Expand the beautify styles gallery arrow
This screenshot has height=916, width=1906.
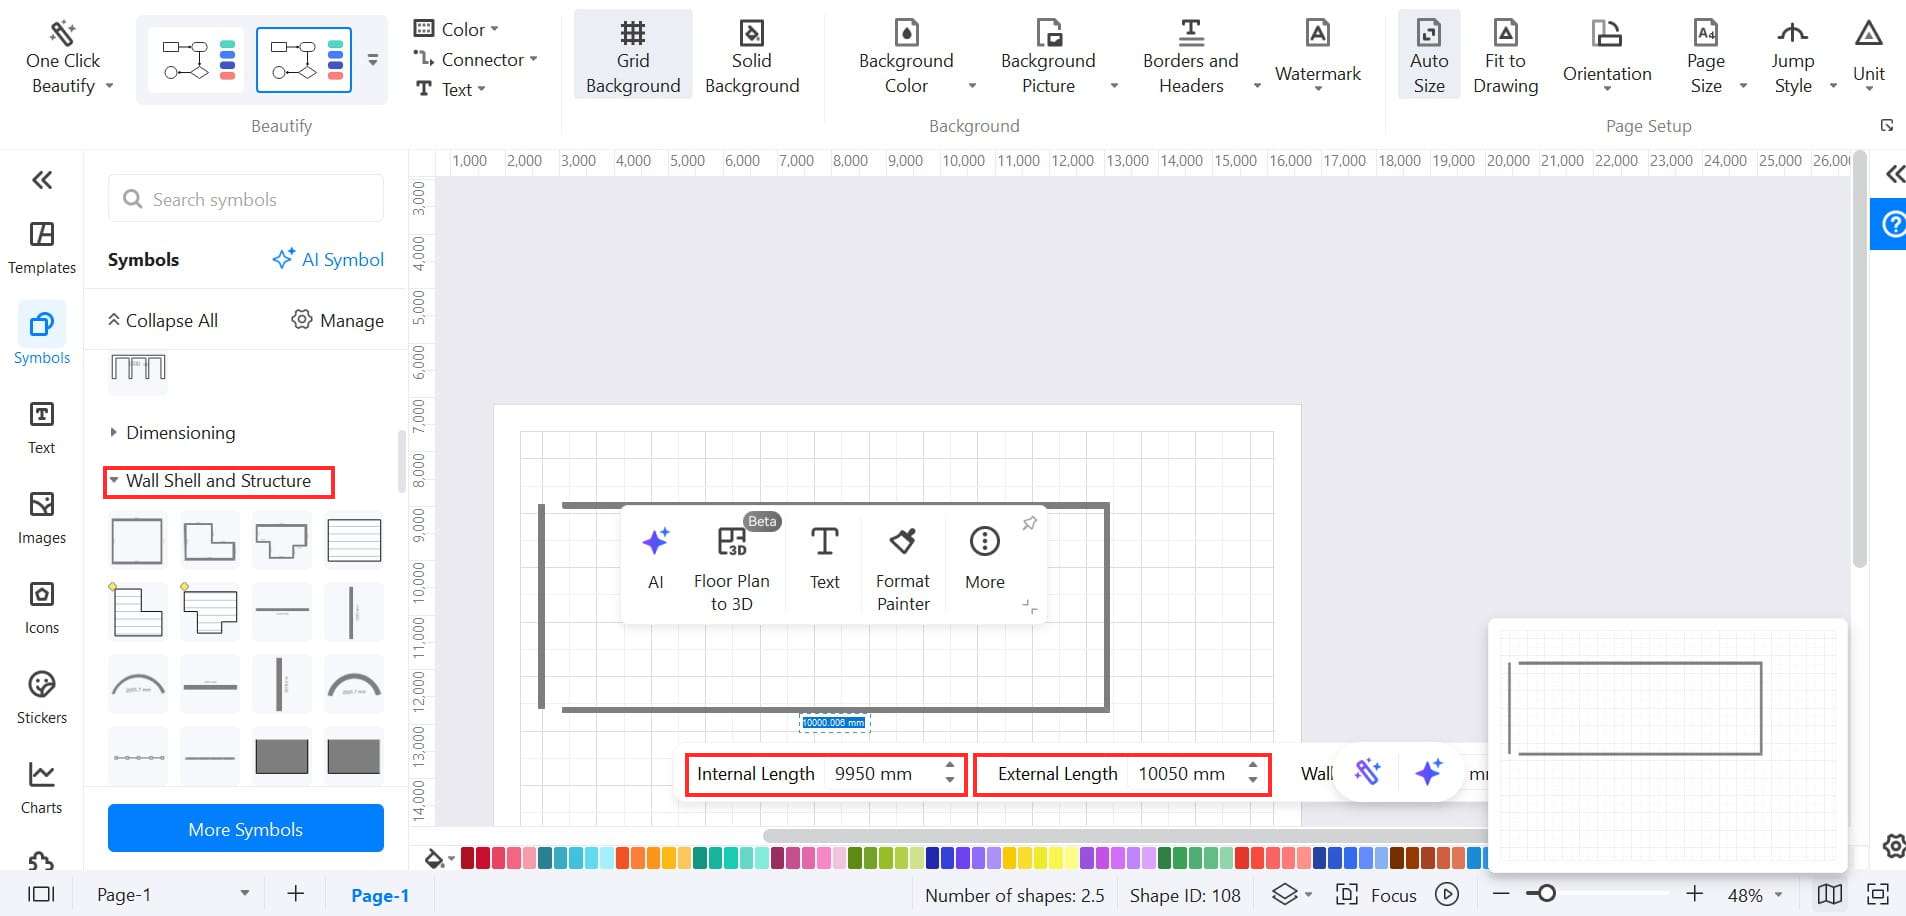tap(373, 60)
